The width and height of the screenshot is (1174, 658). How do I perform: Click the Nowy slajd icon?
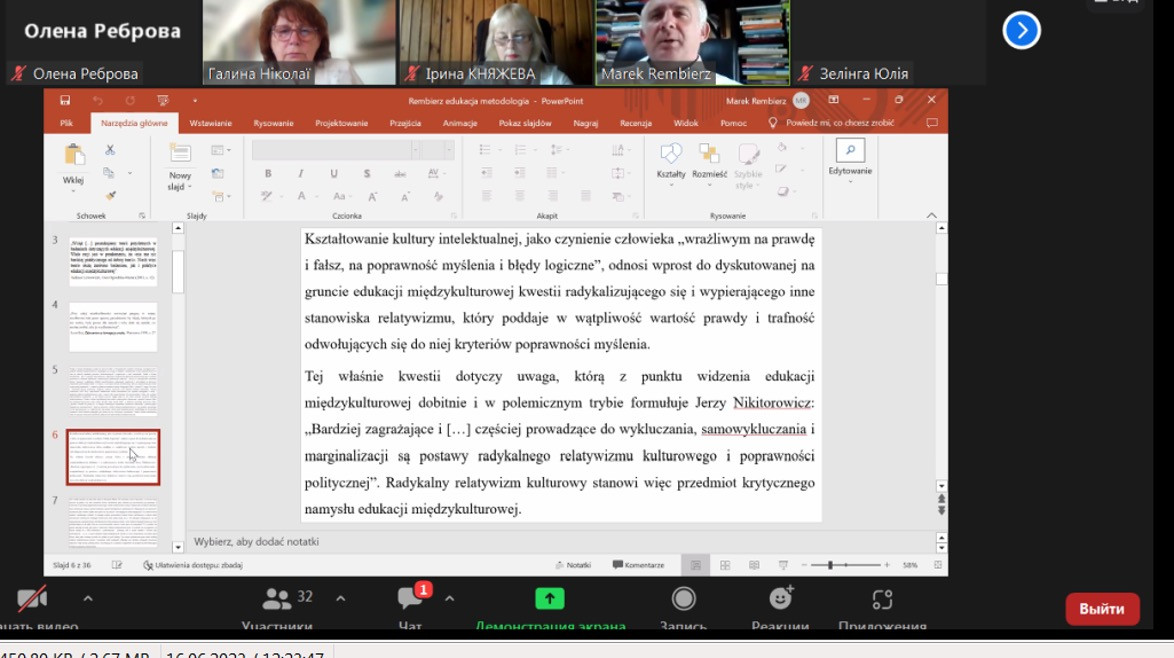coord(180,156)
